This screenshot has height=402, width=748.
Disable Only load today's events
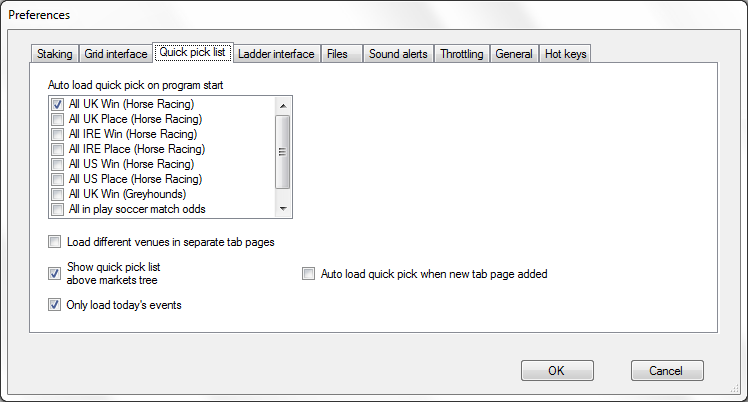point(54,305)
